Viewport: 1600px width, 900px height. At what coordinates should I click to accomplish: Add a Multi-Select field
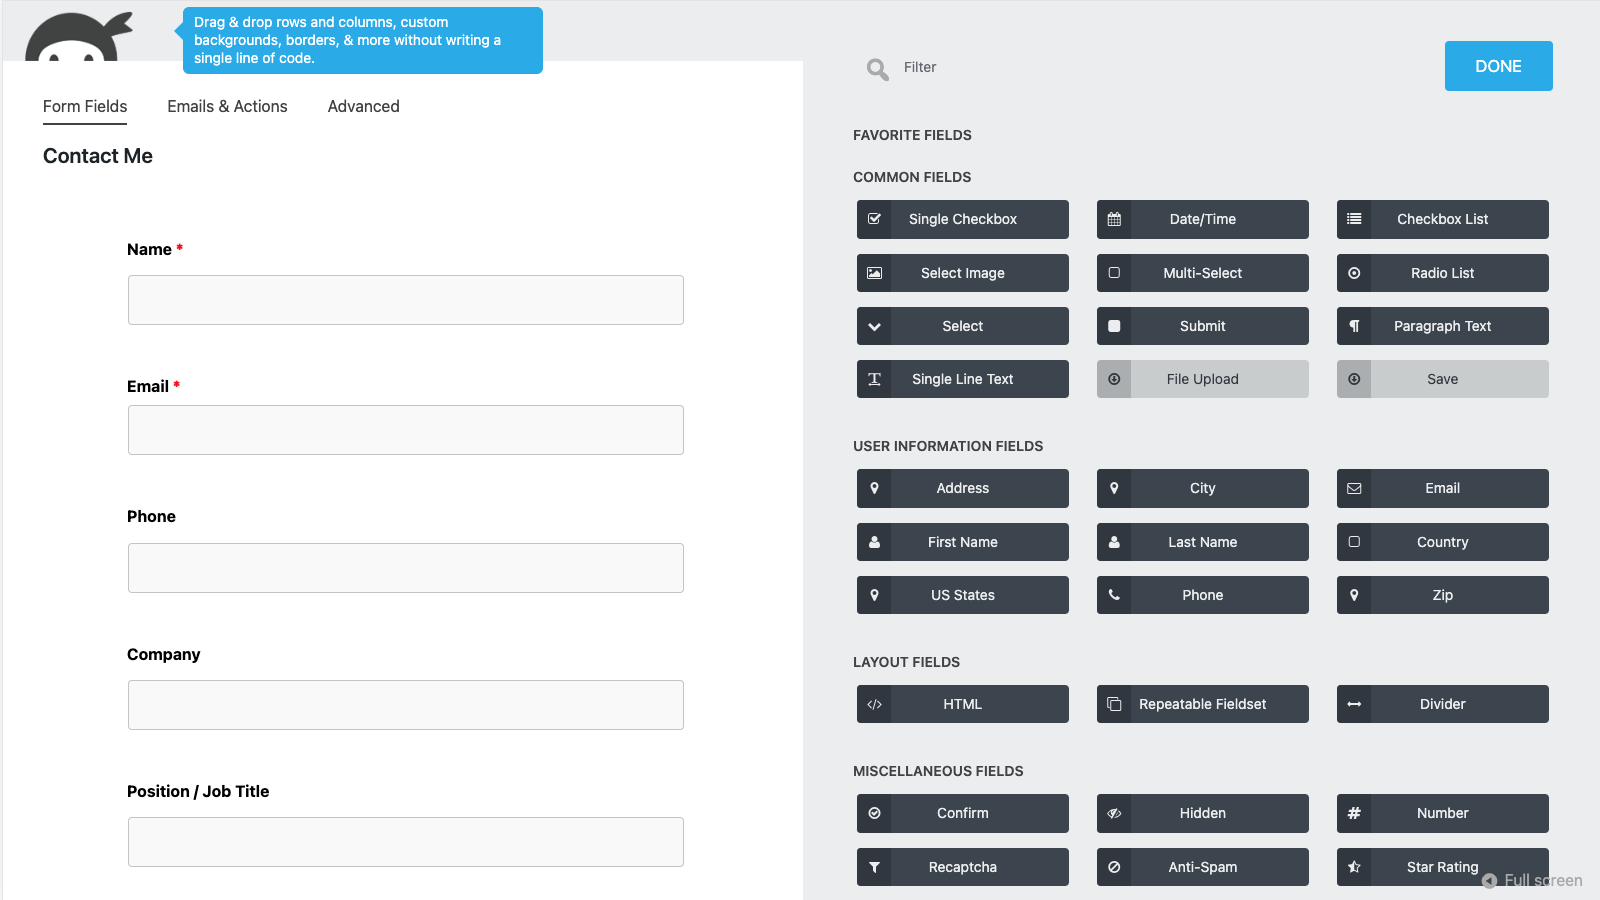[1202, 273]
